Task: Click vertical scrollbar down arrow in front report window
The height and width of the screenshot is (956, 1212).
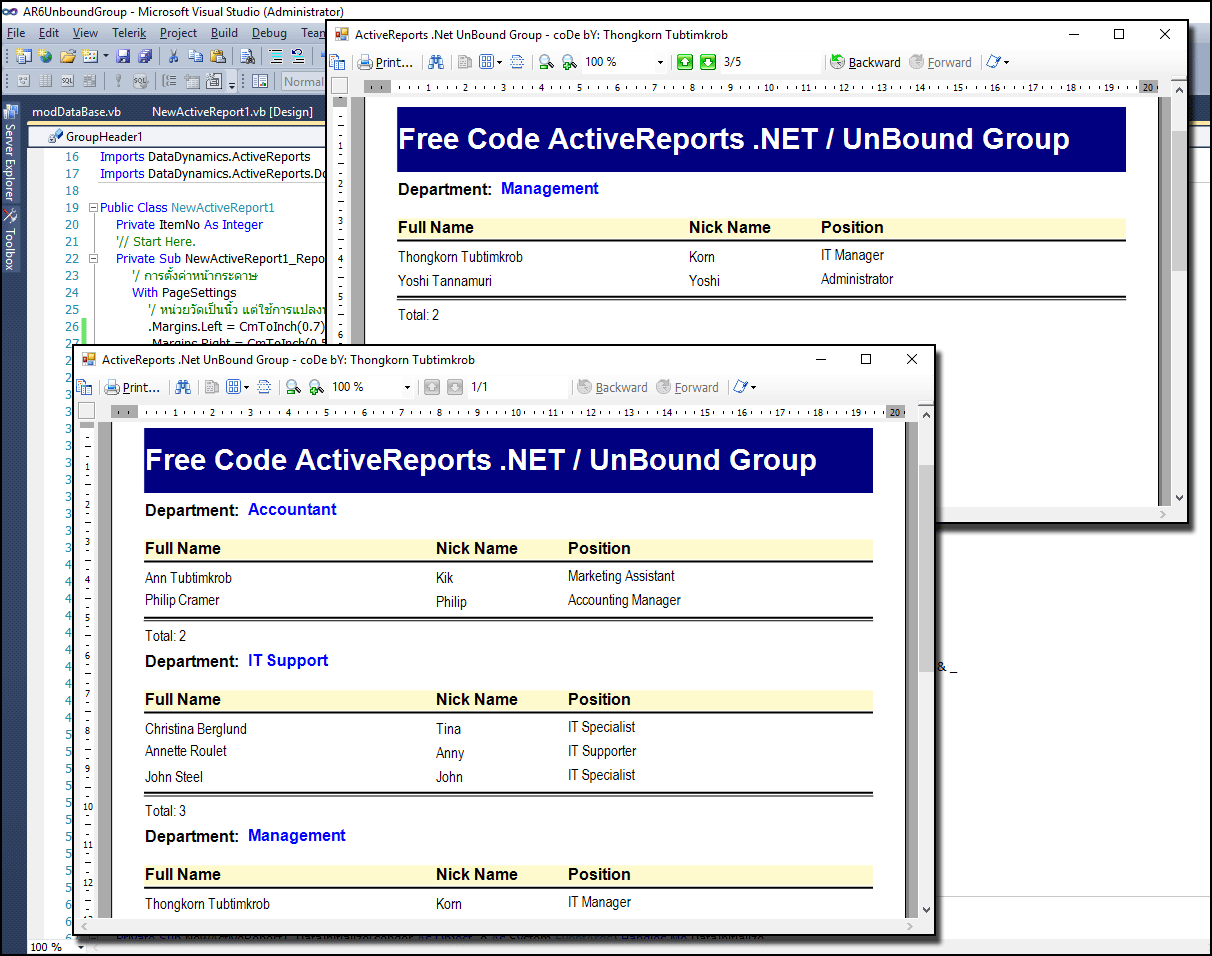Action: coord(926,910)
